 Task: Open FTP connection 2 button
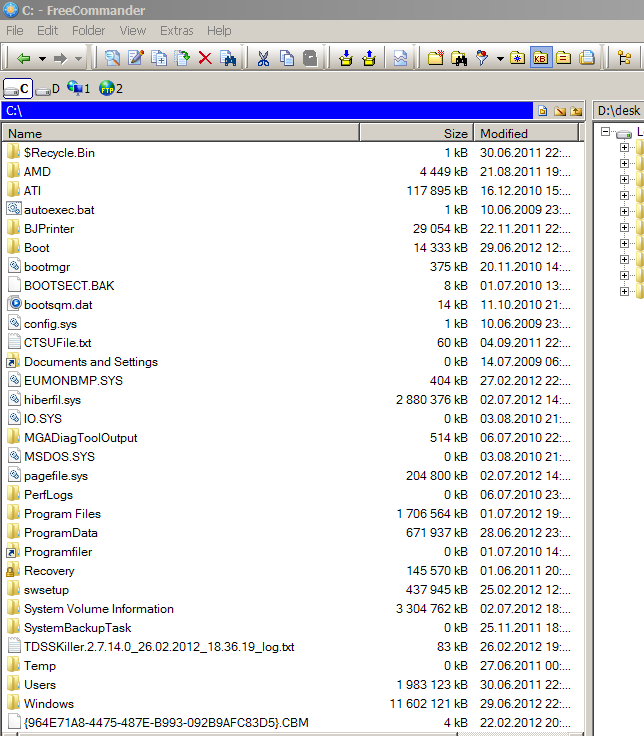(111, 88)
